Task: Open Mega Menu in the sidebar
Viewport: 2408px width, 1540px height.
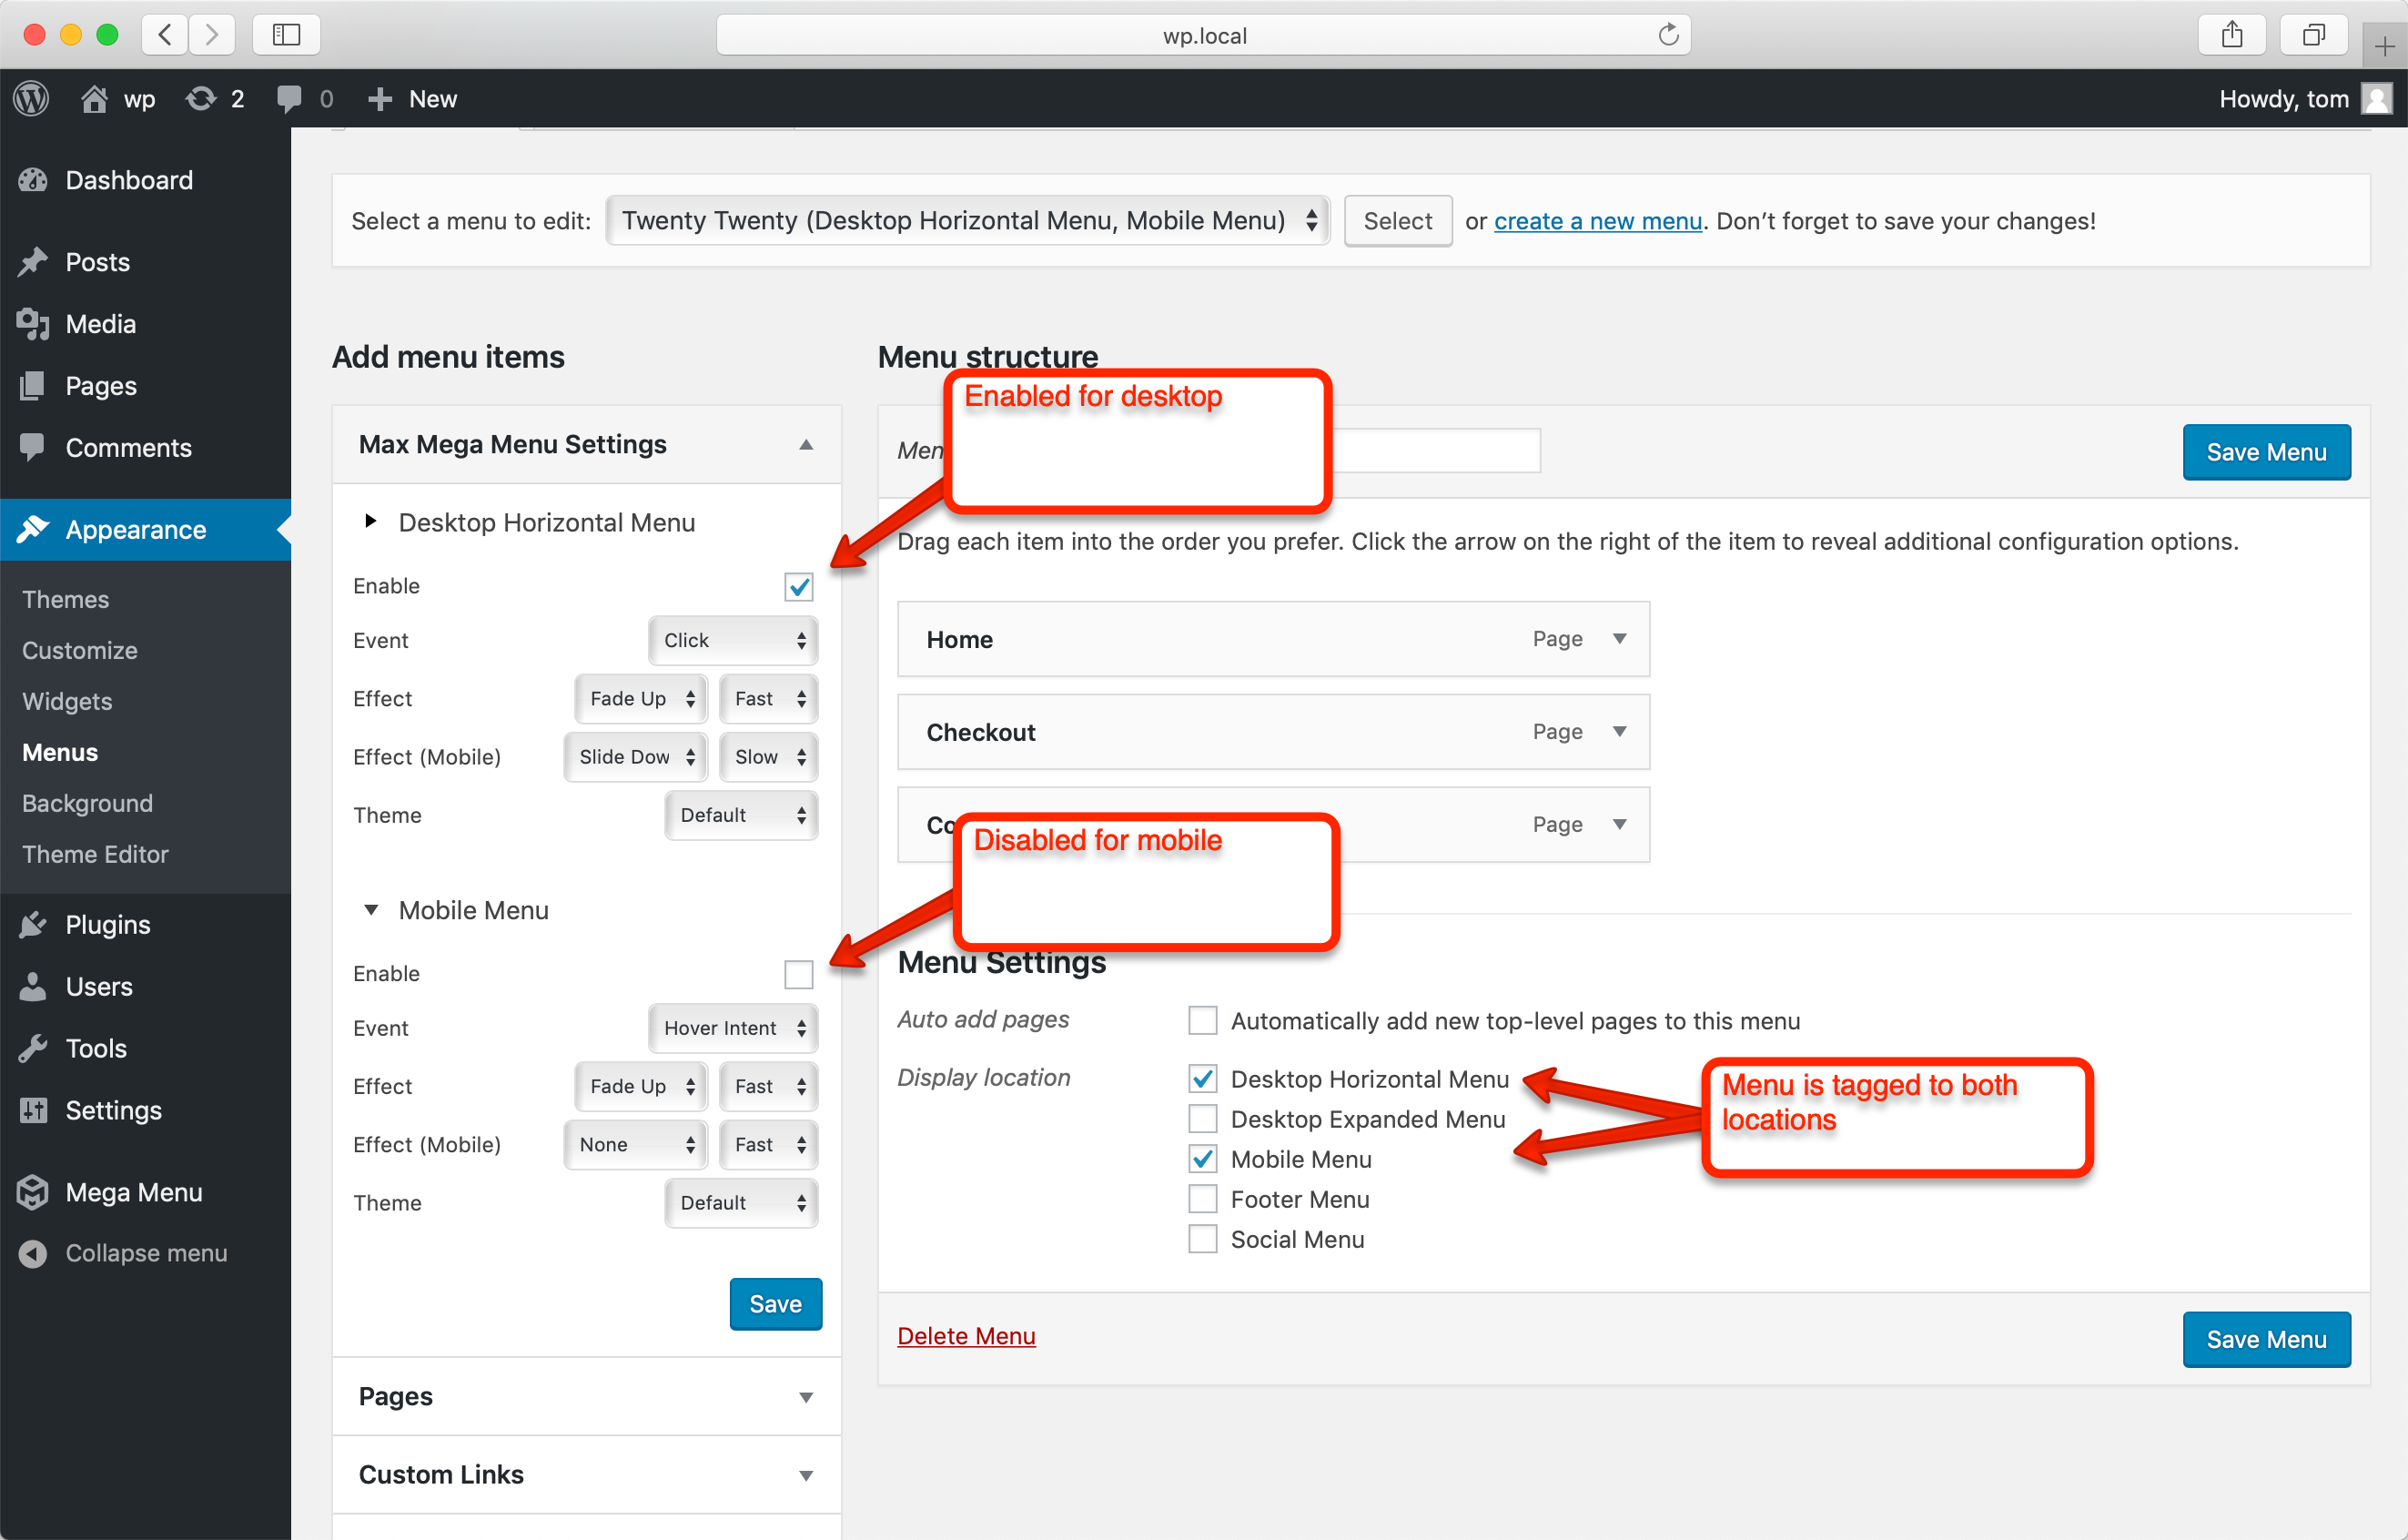Action: 133,1192
